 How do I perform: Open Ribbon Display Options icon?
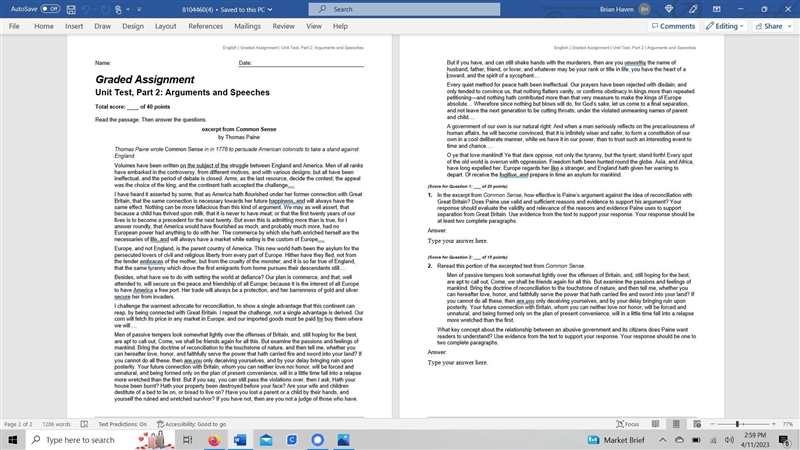[717, 9]
